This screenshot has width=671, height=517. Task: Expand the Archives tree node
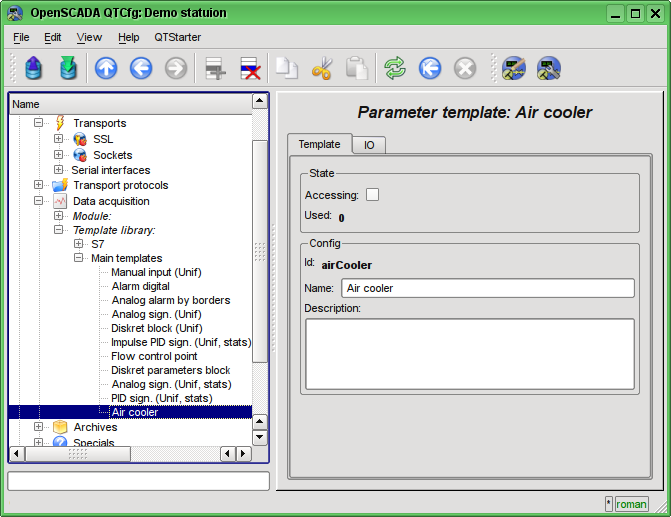pos(39,427)
